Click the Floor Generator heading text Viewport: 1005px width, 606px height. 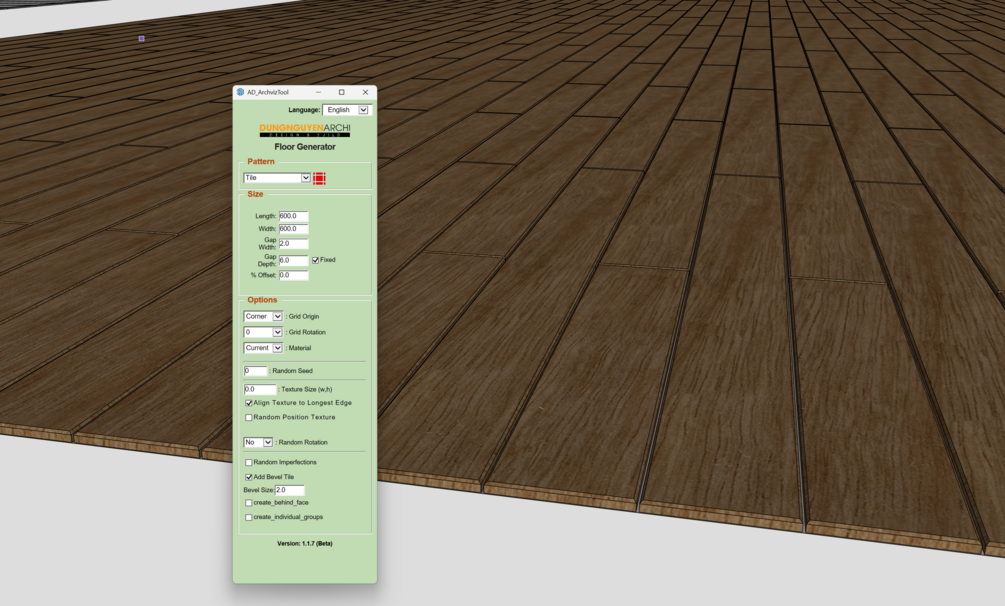pos(305,147)
